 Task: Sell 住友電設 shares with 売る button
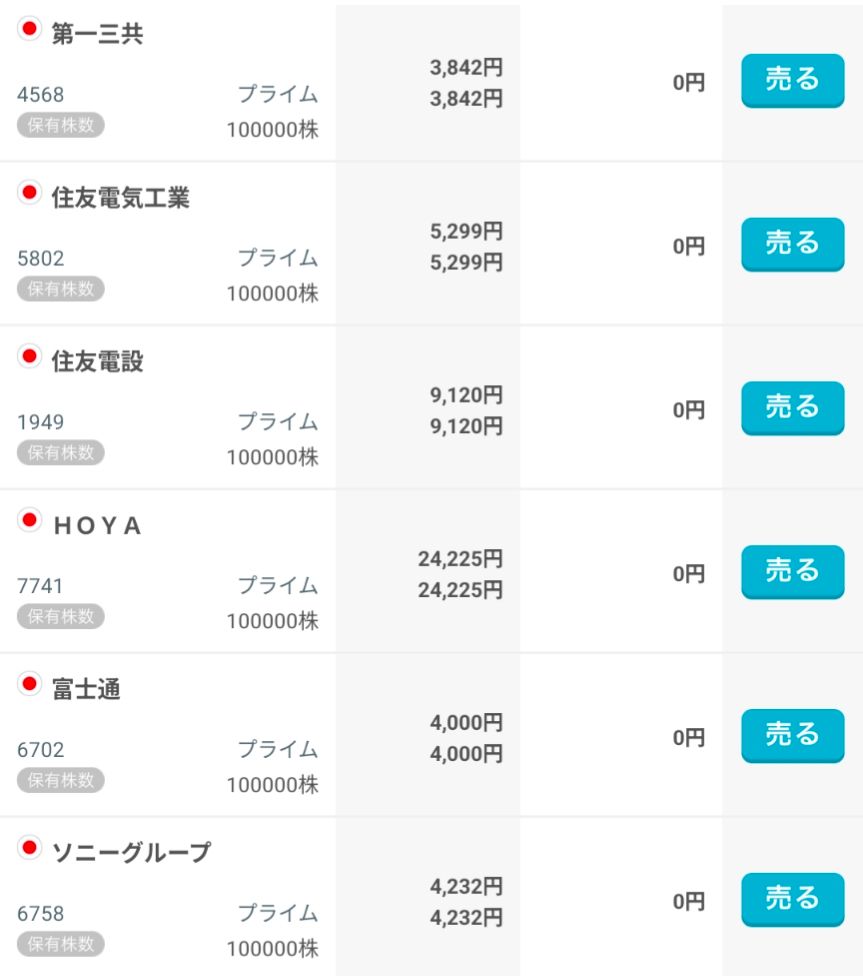pos(792,408)
